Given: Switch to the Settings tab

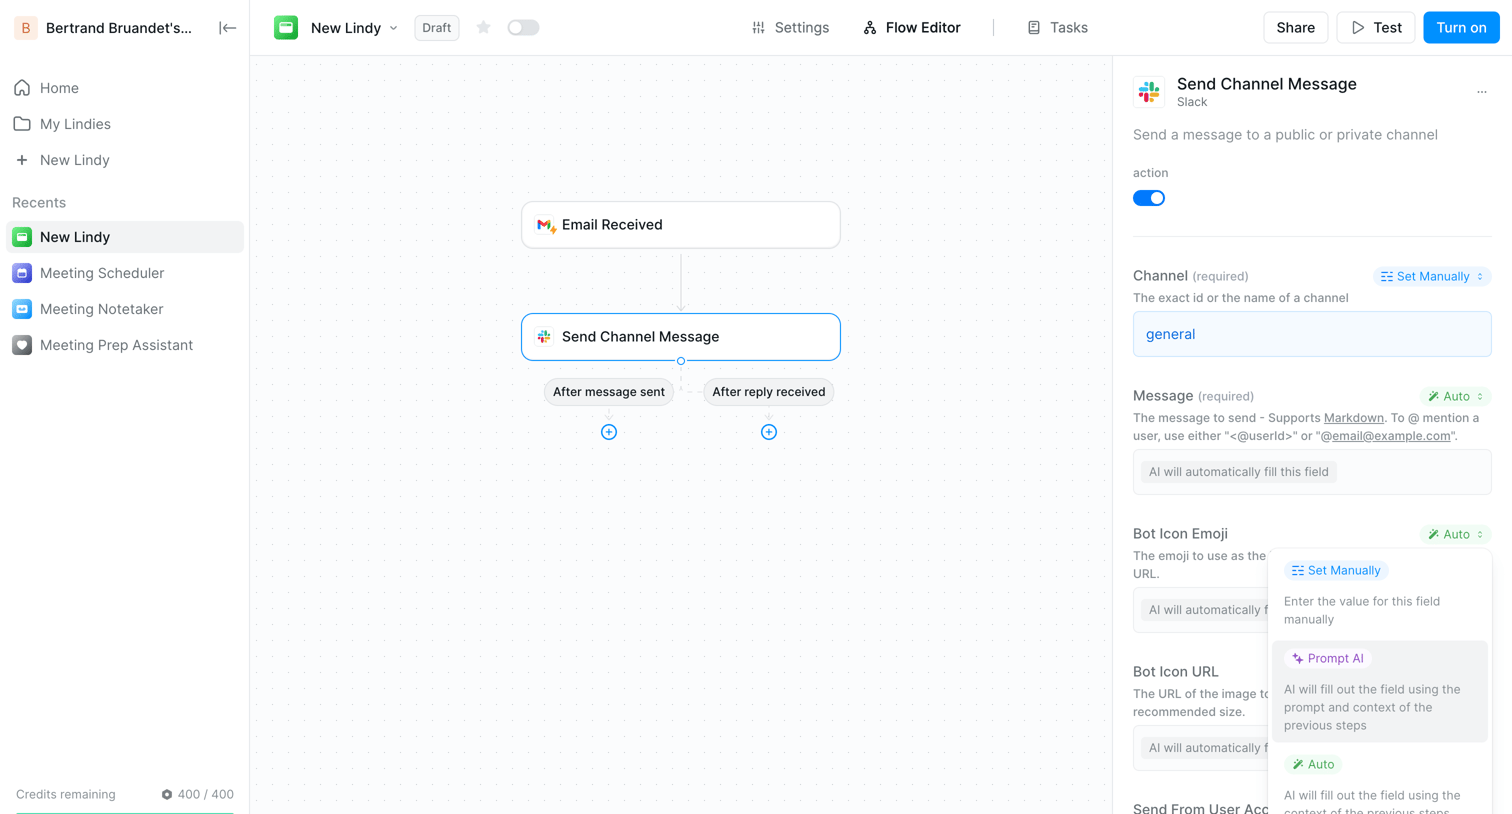Looking at the screenshot, I should pos(790,28).
